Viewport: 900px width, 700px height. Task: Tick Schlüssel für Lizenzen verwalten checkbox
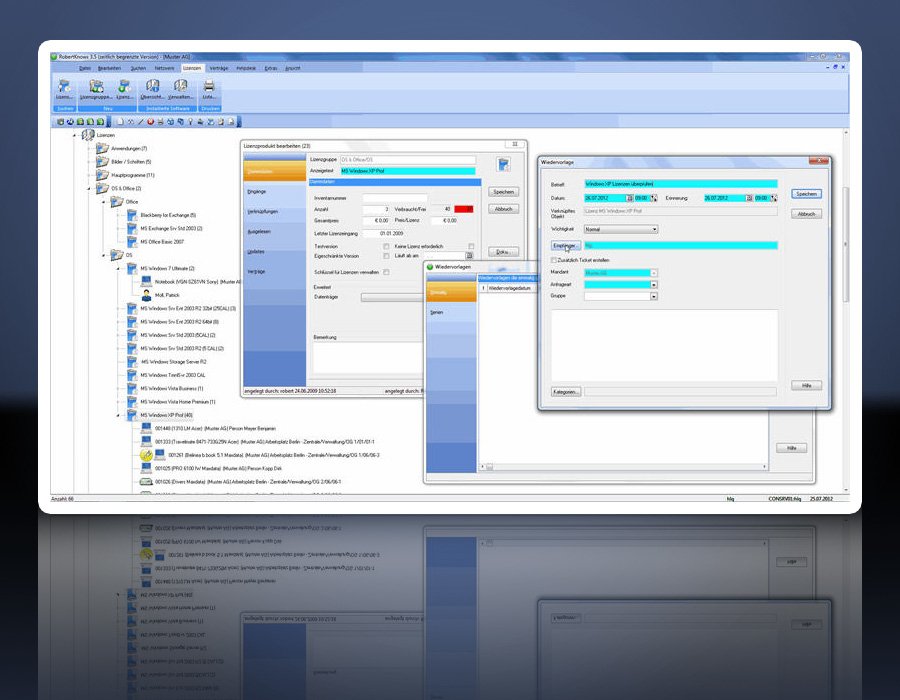coord(386,272)
